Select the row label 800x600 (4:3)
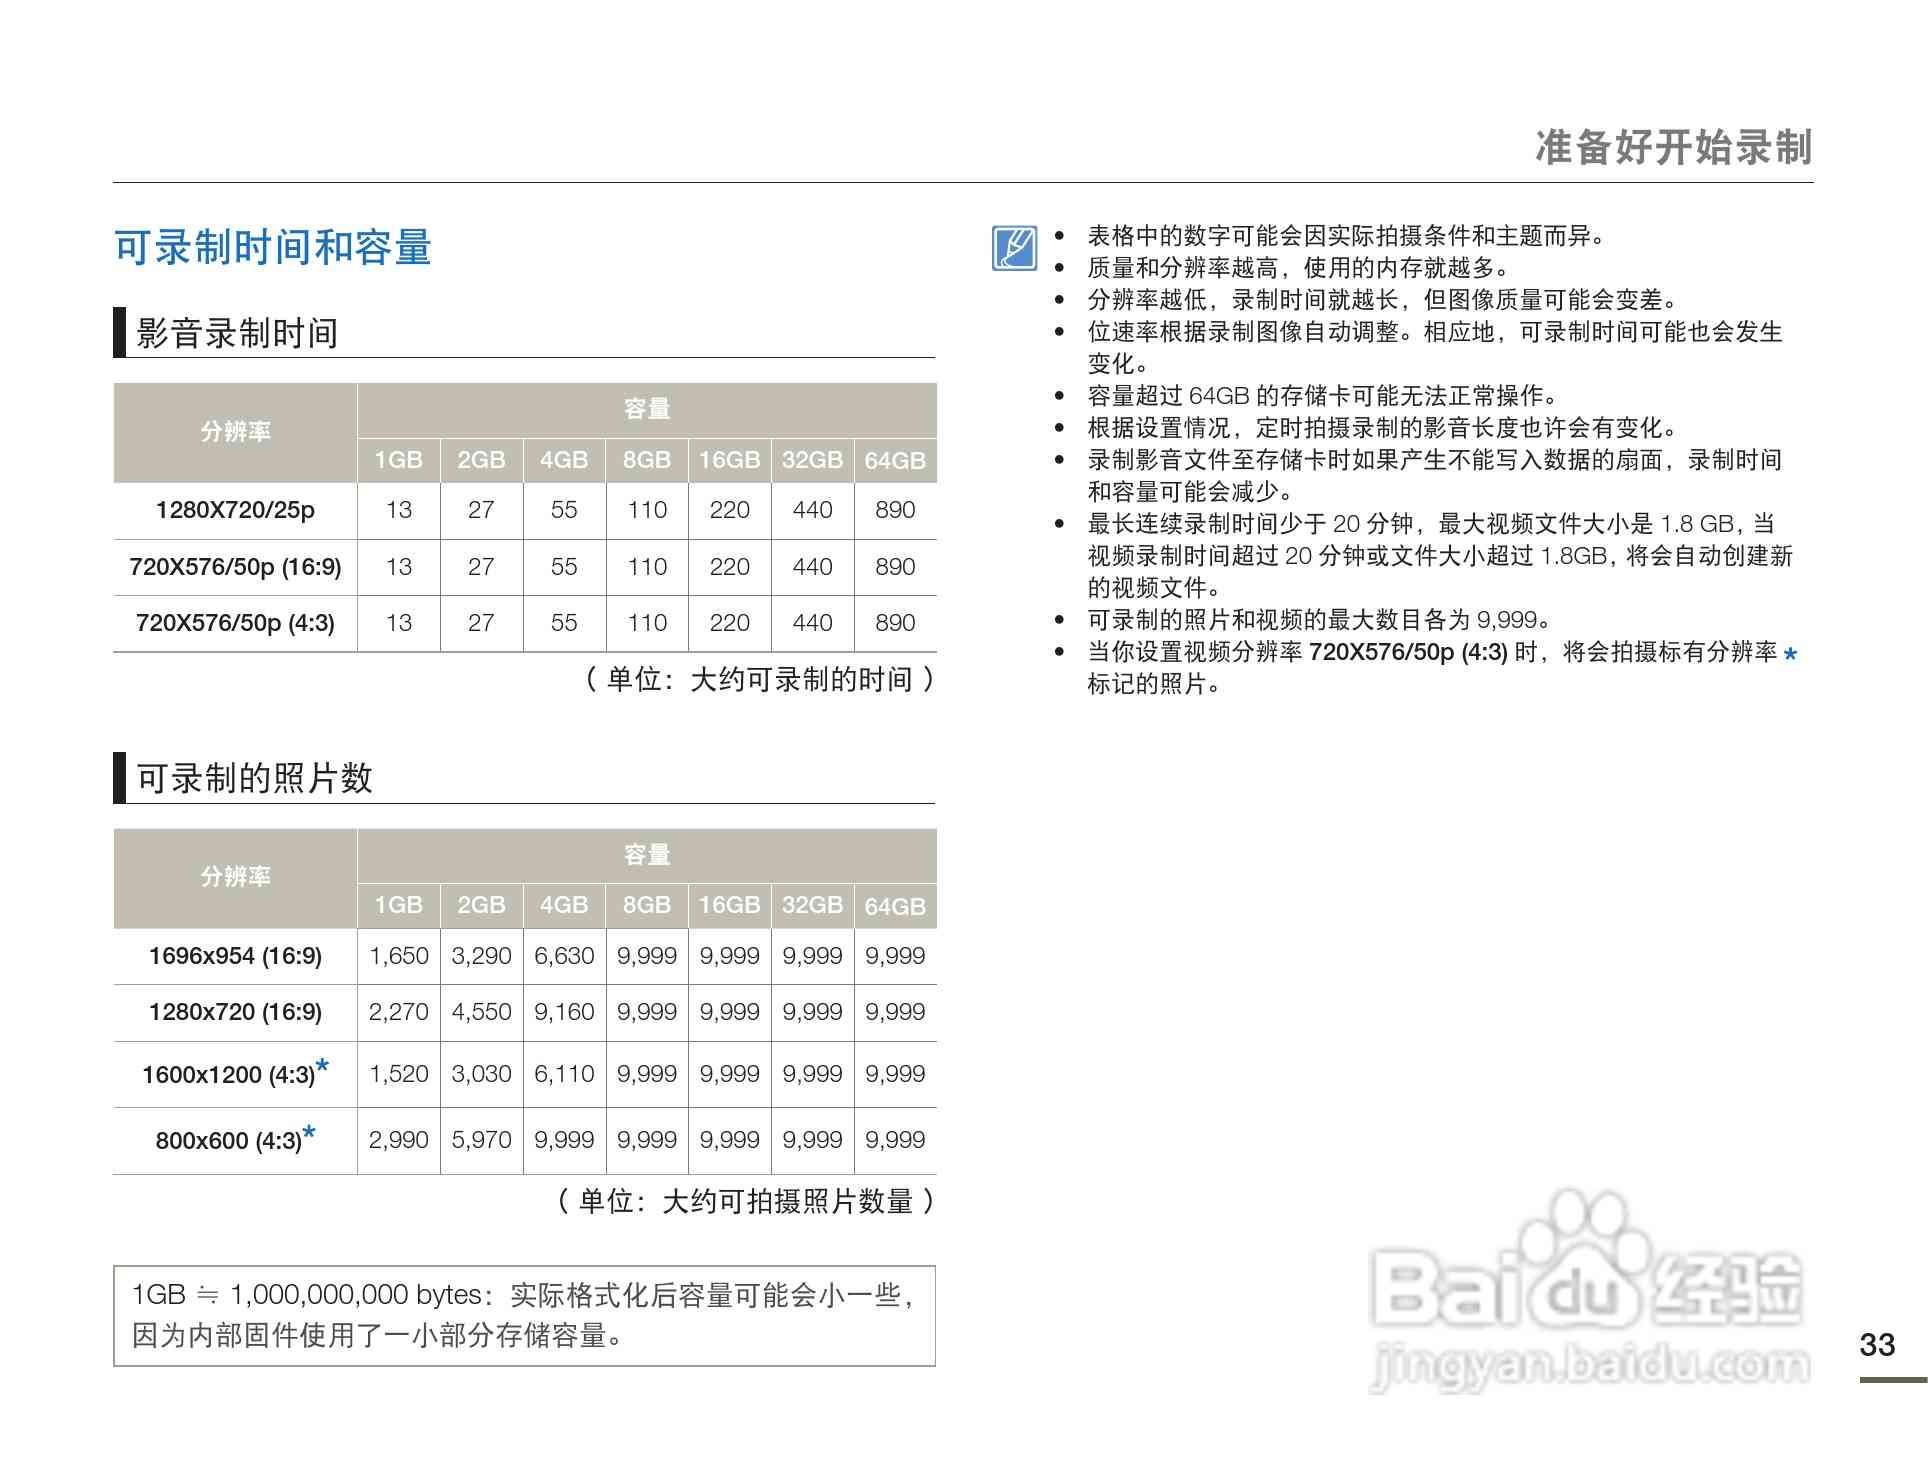The height and width of the screenshot is (1474, 1928). point(228,1141)
